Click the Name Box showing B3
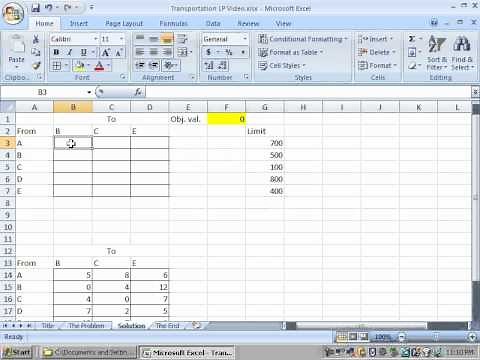 (43, 92)
